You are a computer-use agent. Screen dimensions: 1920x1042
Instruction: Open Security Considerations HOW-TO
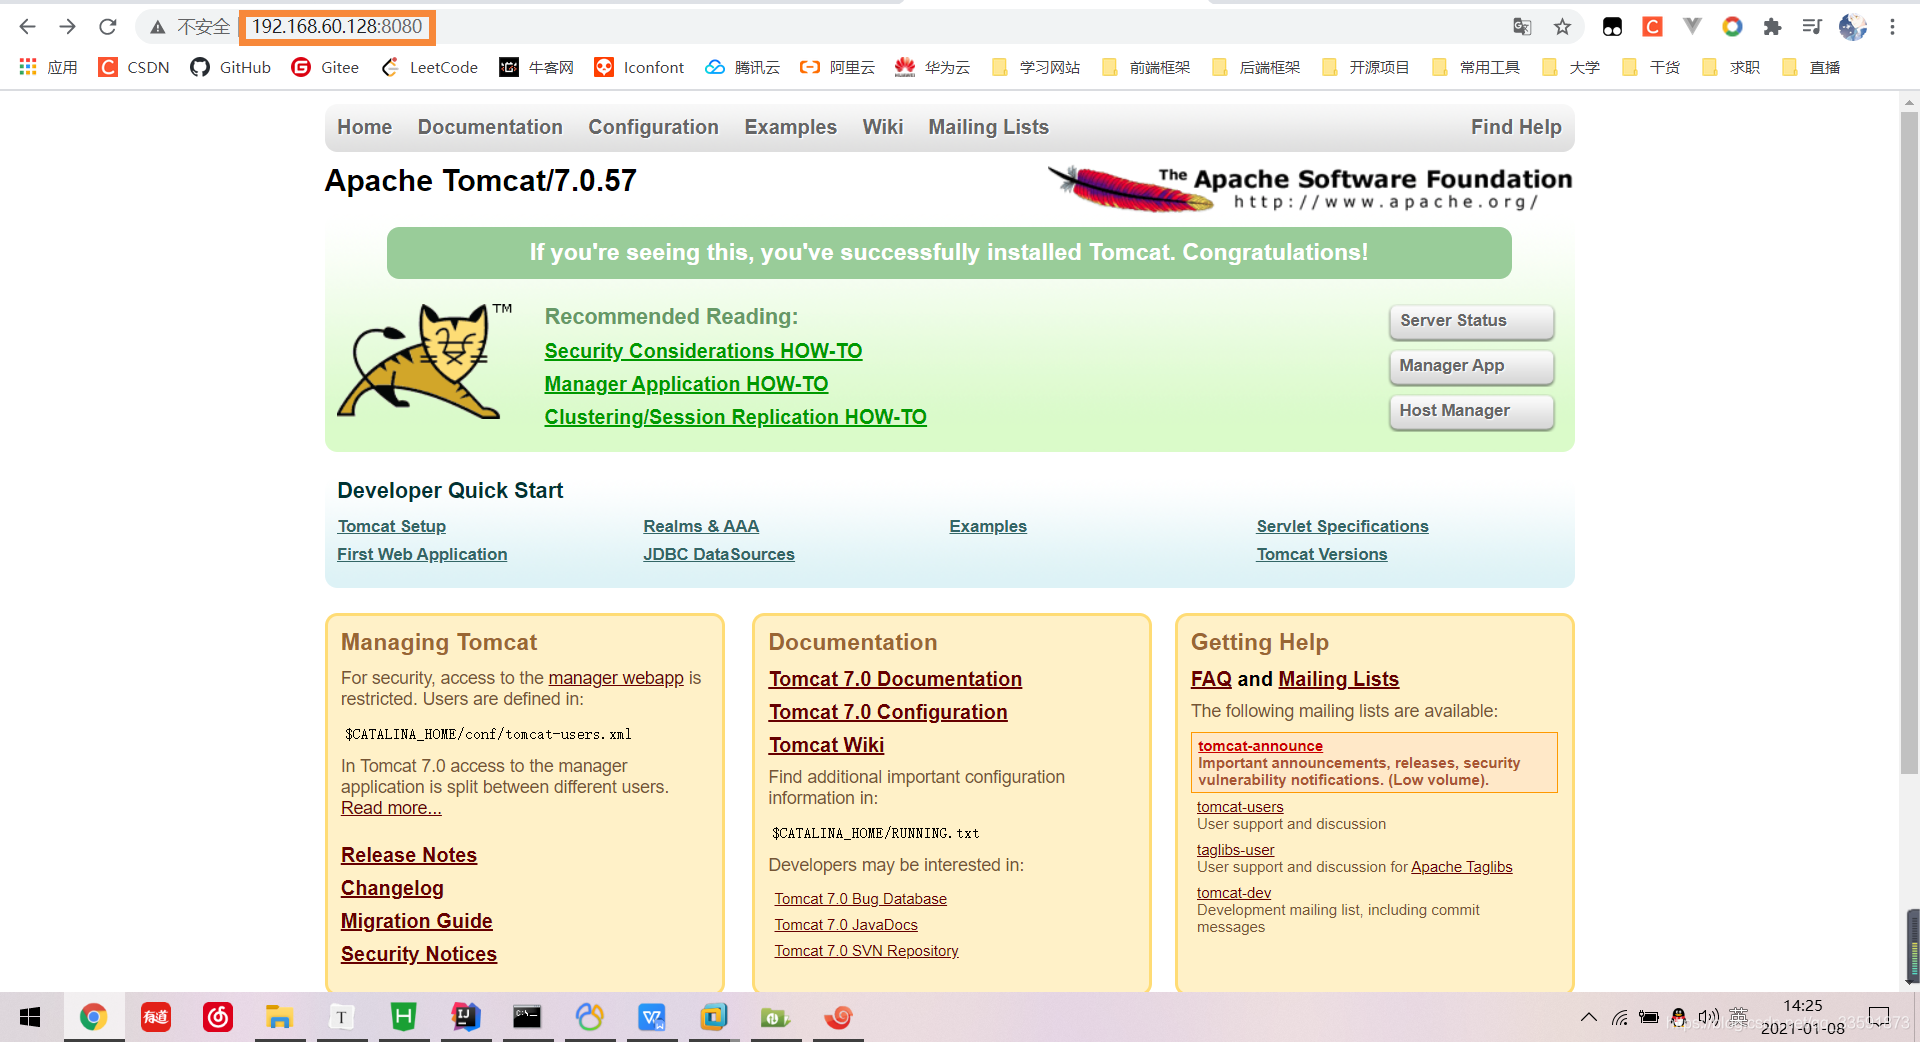click(703, 351)
